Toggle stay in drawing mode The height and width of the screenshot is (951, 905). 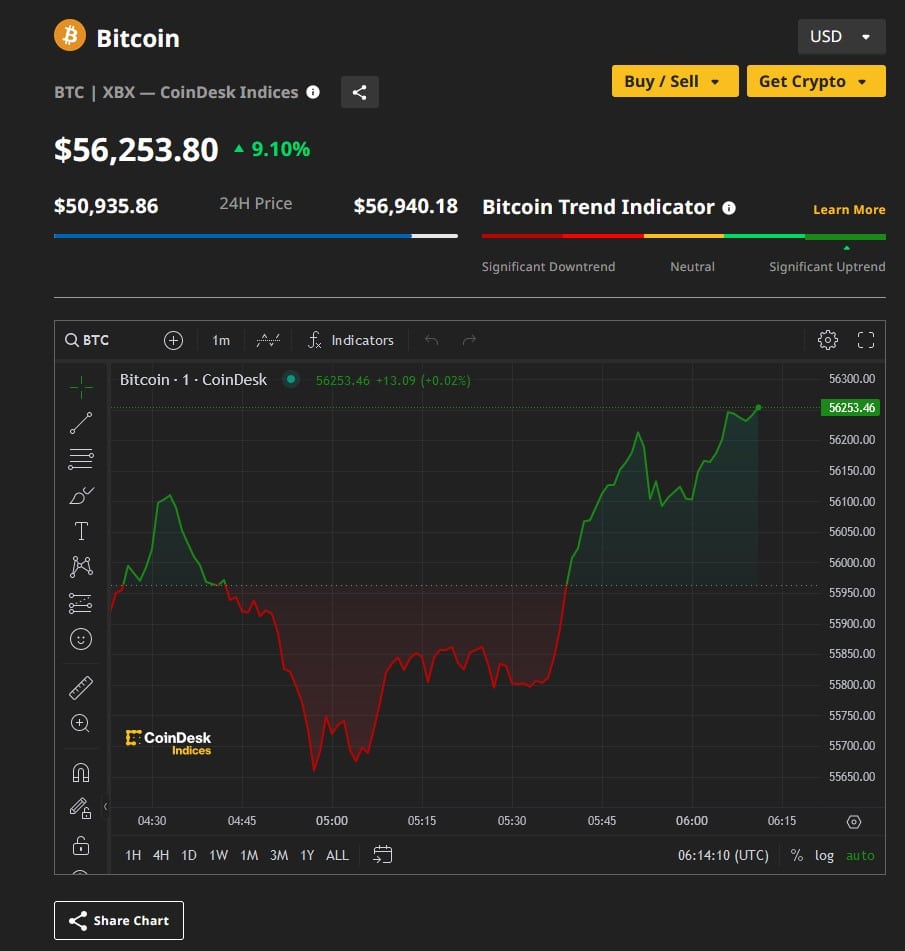[81, 808]
